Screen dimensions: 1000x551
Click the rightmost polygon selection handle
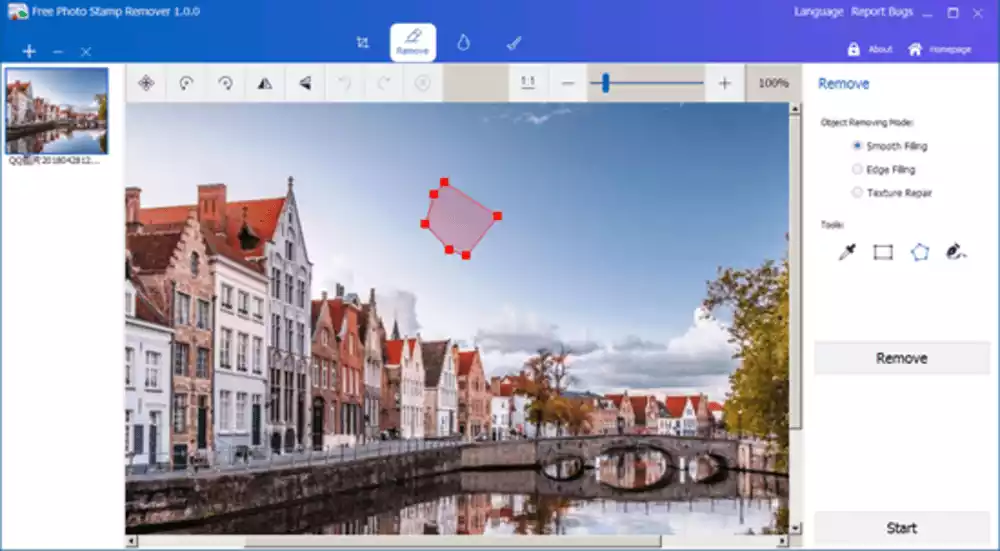[x=497, y=216]
